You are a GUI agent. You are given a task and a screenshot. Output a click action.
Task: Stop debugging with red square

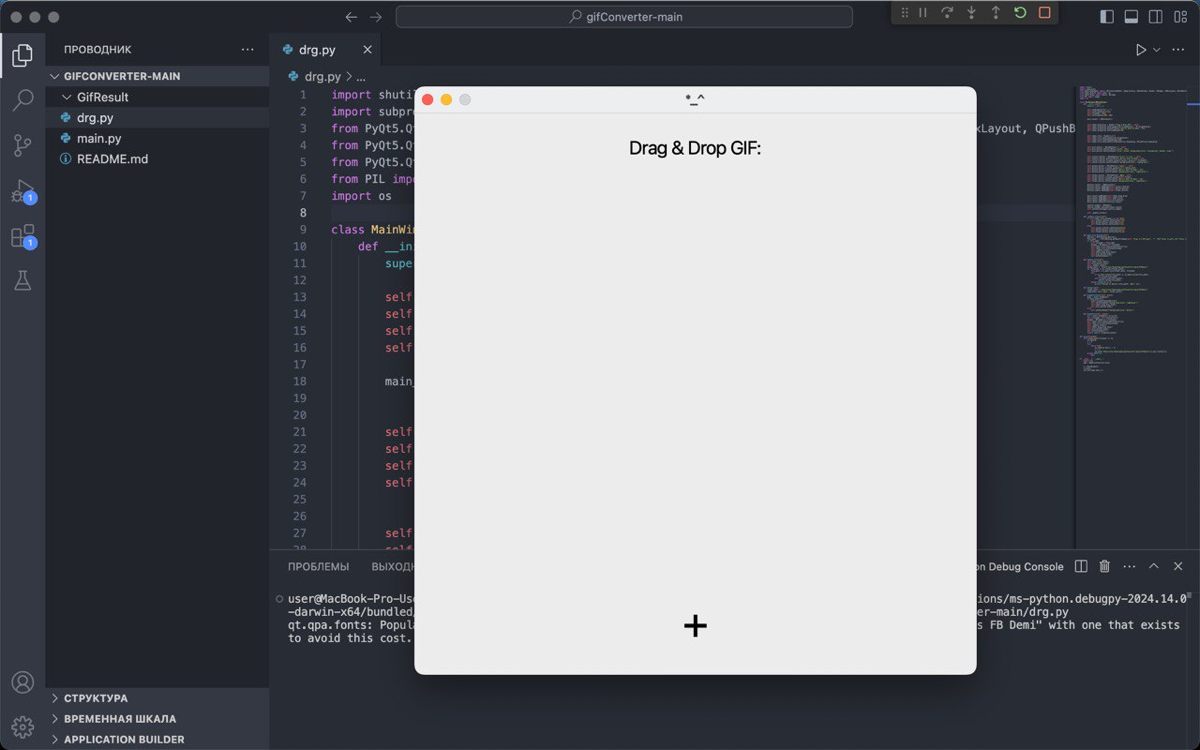(x=1044, y=13)
